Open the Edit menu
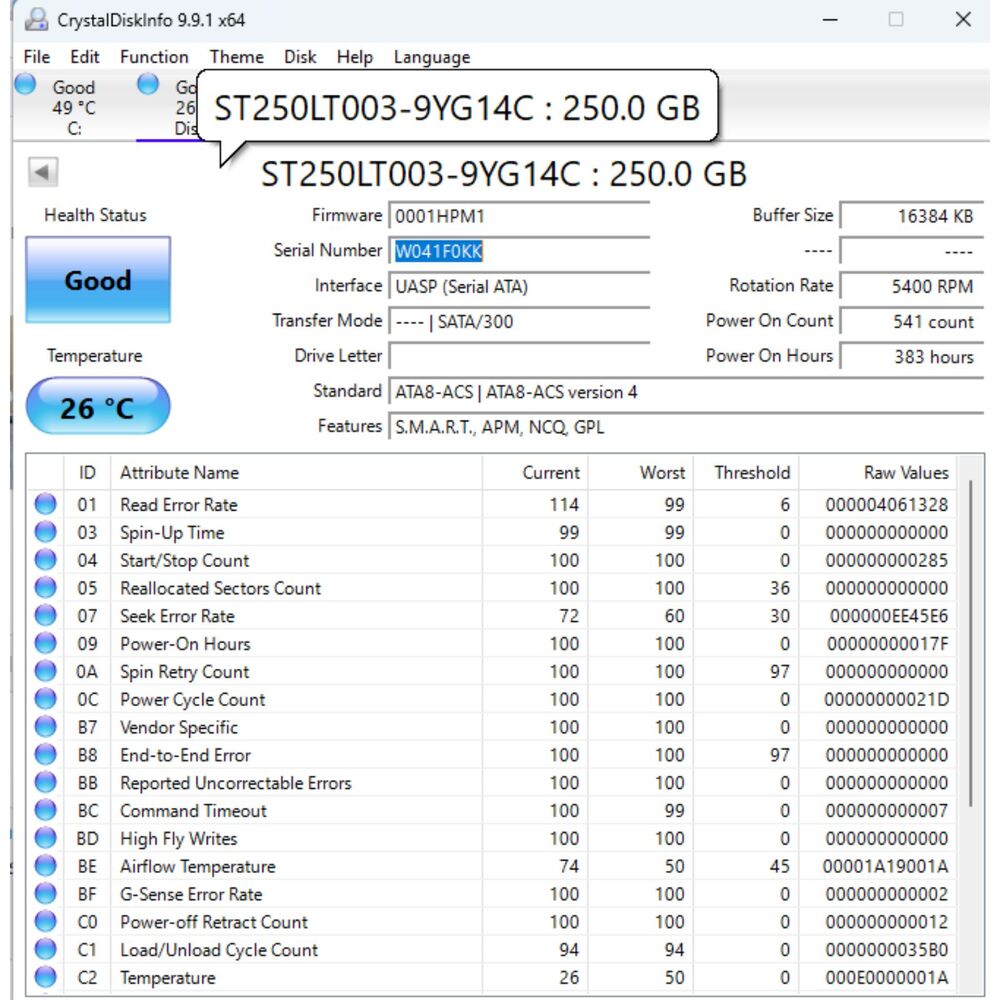The width and height of the screenshot is (1000, 1000). [85, 57]
